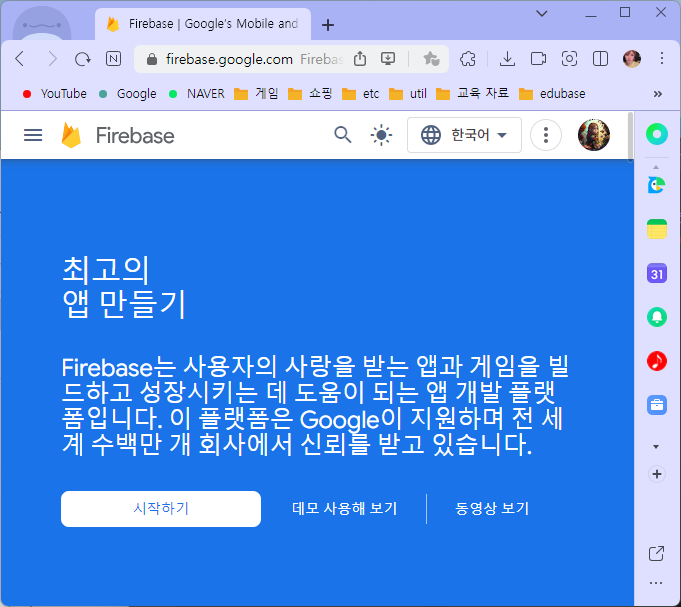Click the Firebase account avatar
This screenshot has width=681, height=607.
tap(594, 135)
